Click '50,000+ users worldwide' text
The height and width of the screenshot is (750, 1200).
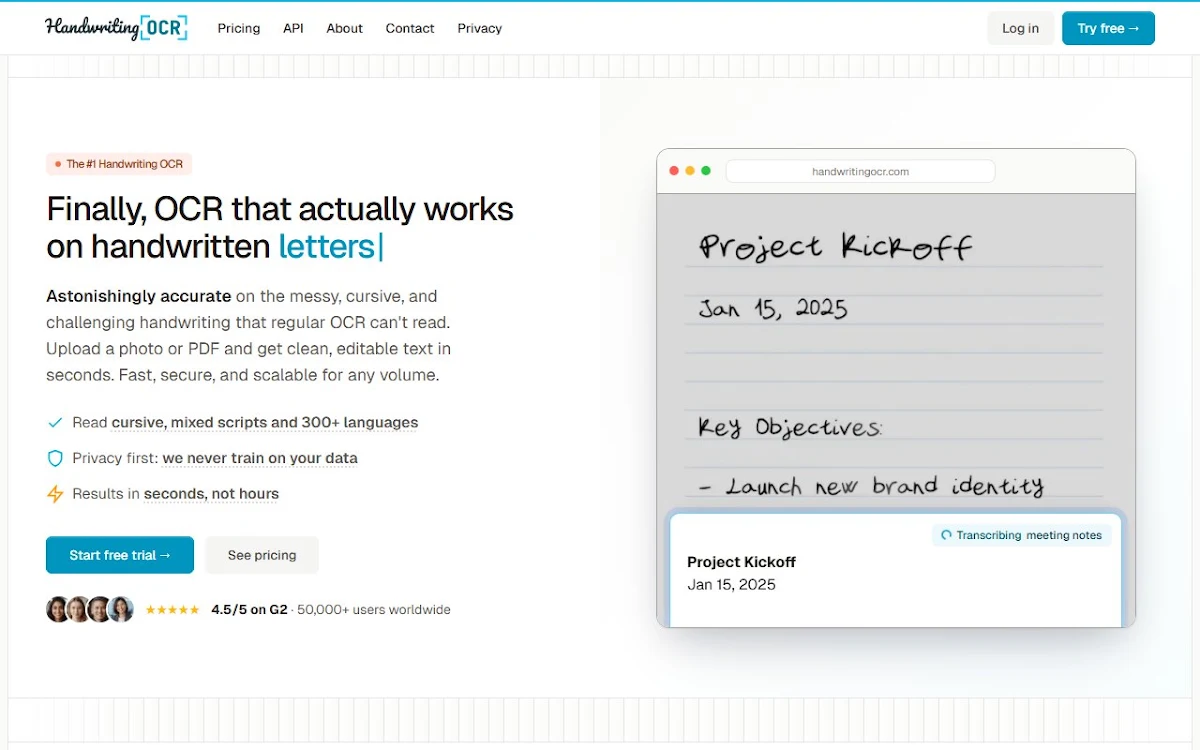[374, 609]
